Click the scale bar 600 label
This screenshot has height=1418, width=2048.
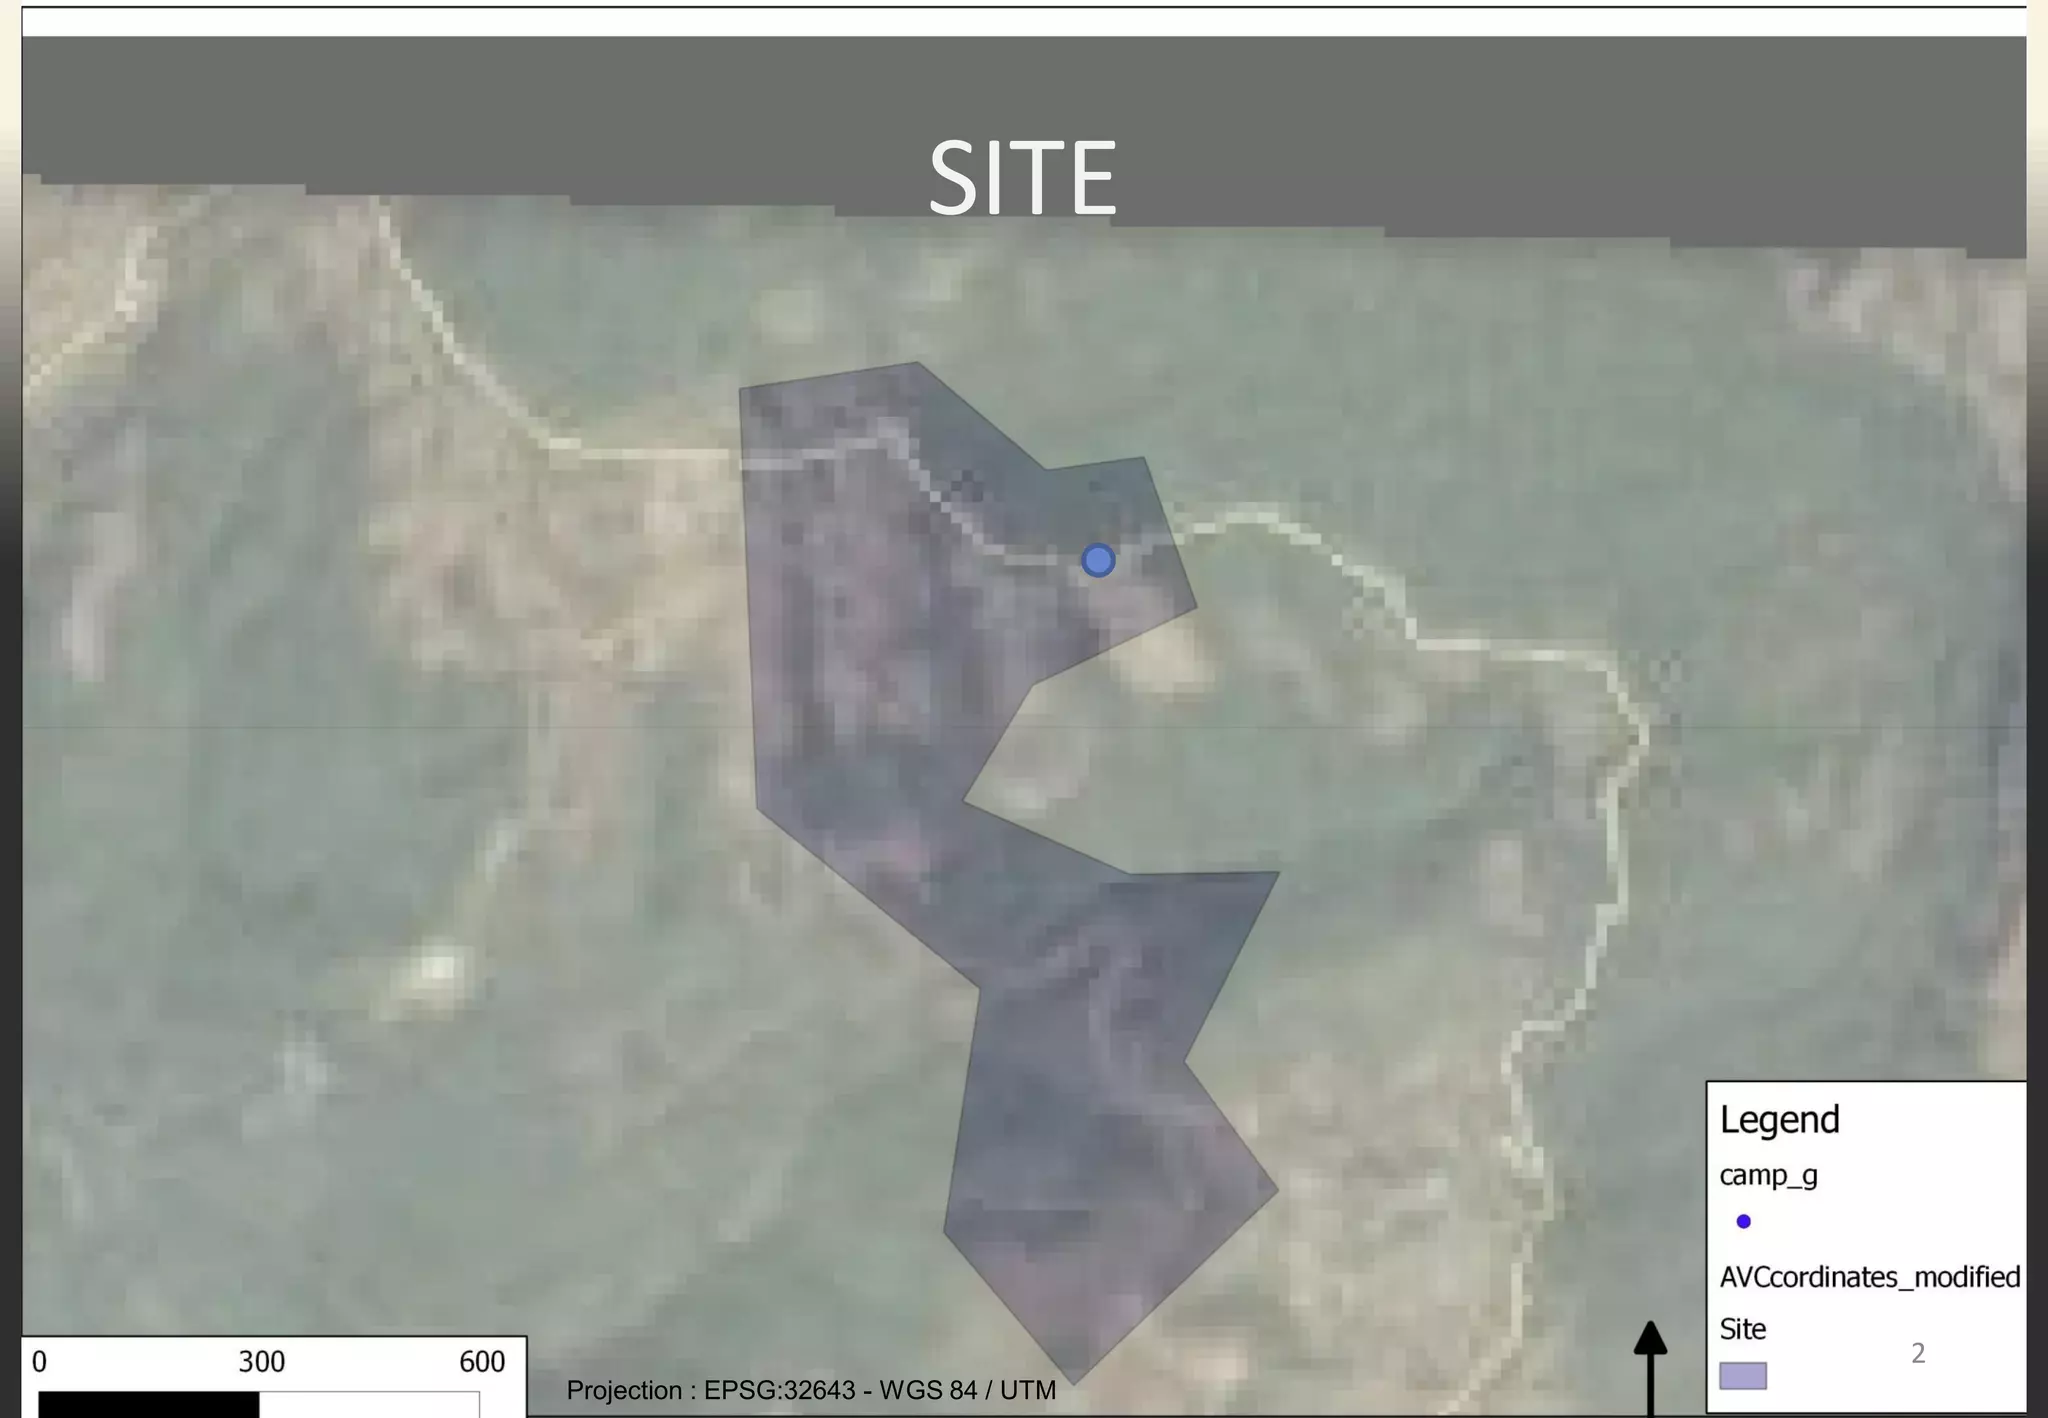[x=482, y=1362]
